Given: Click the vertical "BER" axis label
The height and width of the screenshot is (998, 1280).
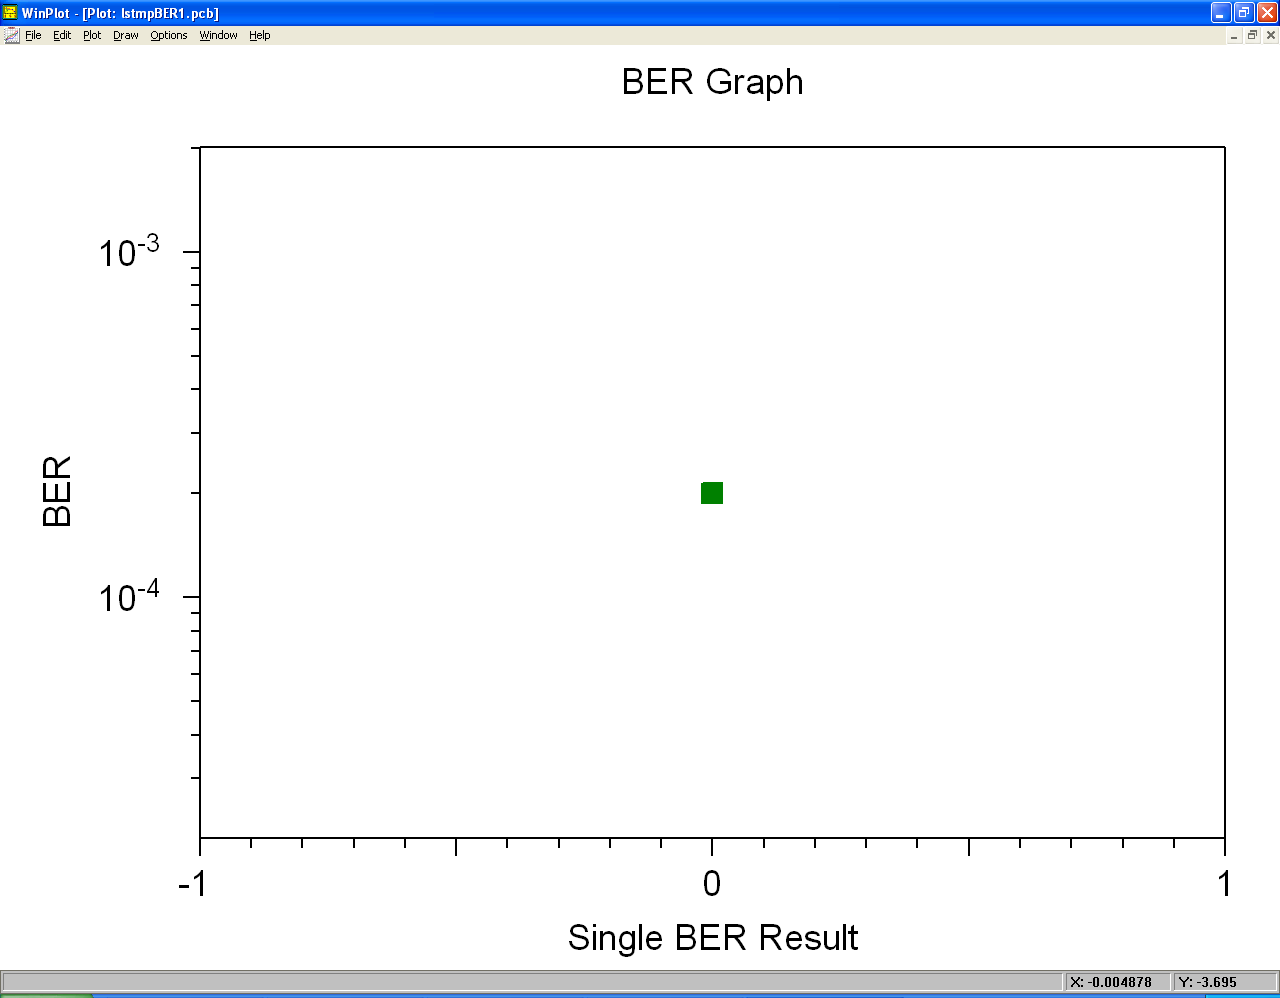Looking at the screenshot, I should coord(57,491).
